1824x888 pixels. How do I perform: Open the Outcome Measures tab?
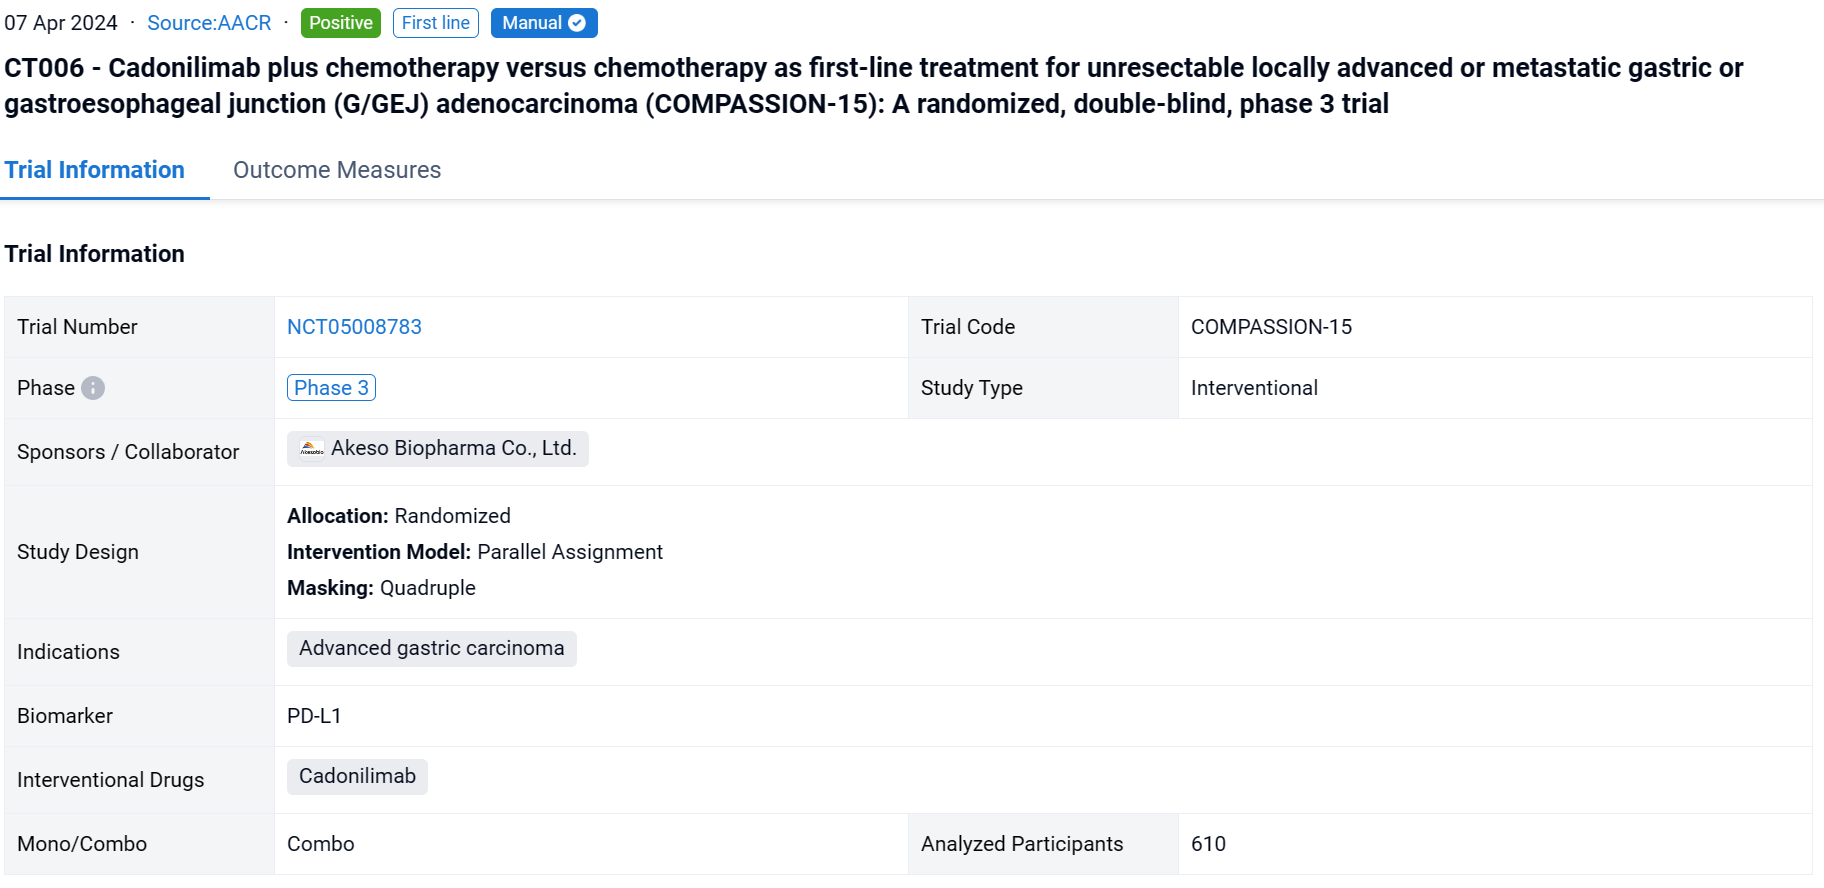click(337, 170)
